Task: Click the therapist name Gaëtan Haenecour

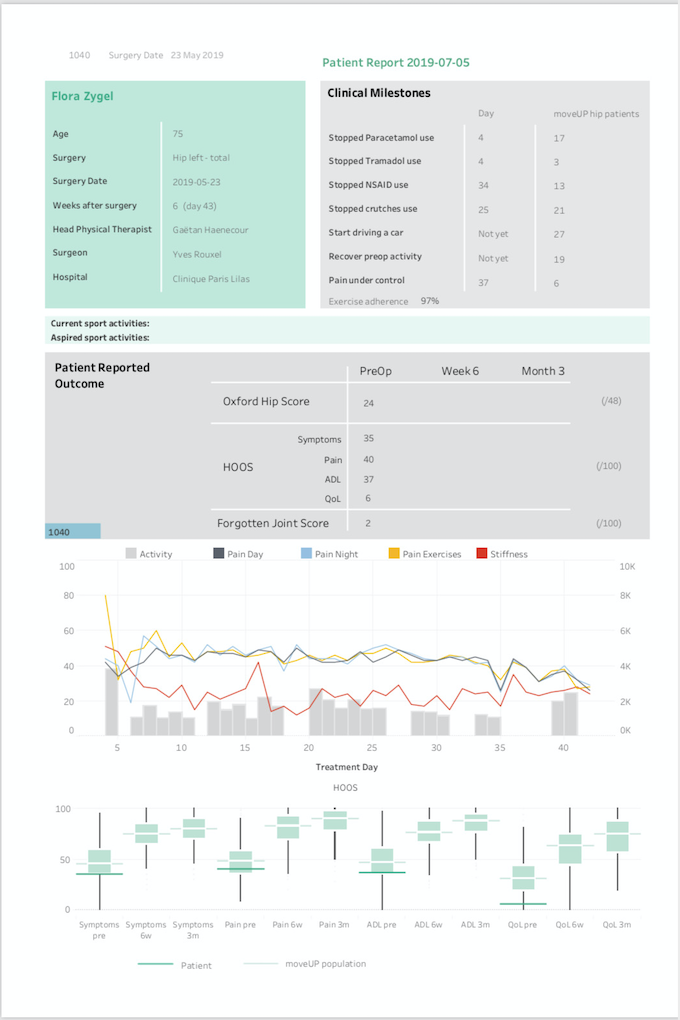Action: [x=210, y=230]
